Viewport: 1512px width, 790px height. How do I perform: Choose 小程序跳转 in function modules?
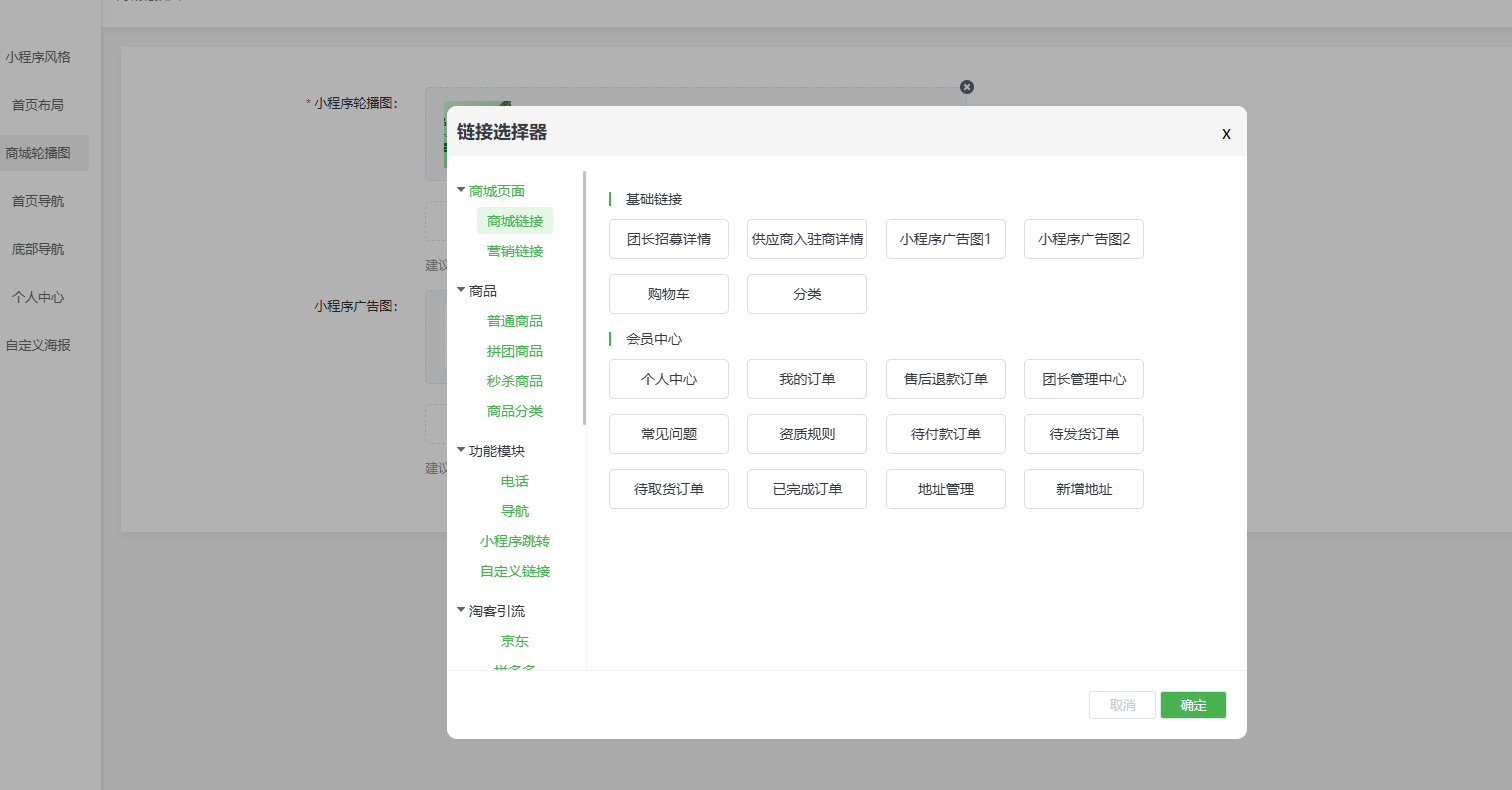click(x=515, y=541)
